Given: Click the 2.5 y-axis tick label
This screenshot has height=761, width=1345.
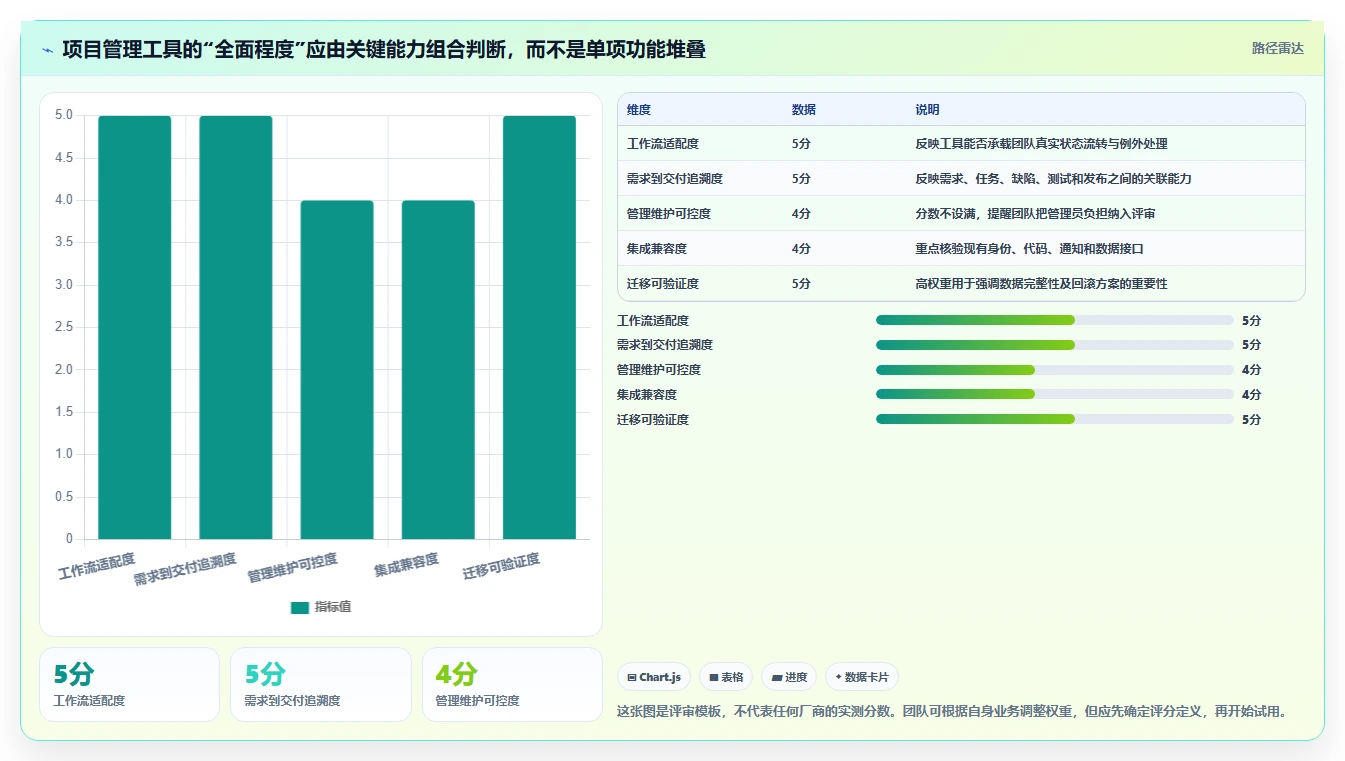Looking at the screenshot, I should click(x=64, y=327).
